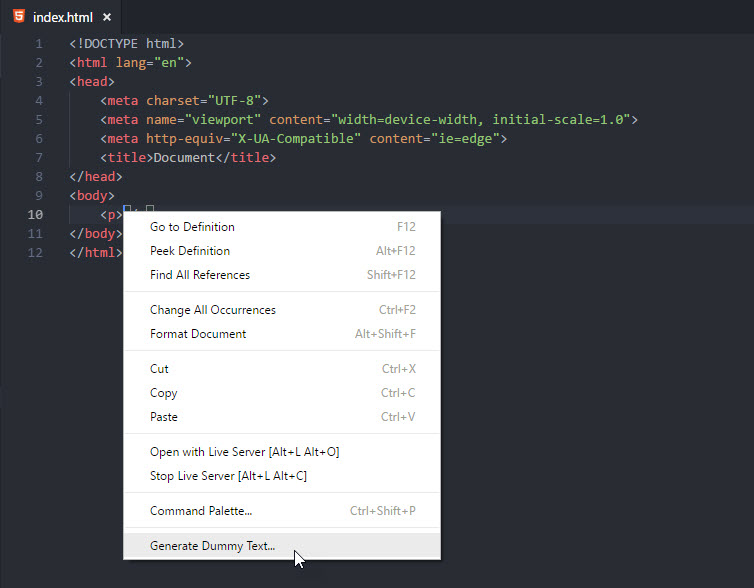Image resolution: width=754 pixels, height=588 pixels.
Task: Select Open with Live Server
Action: point(282,452)
